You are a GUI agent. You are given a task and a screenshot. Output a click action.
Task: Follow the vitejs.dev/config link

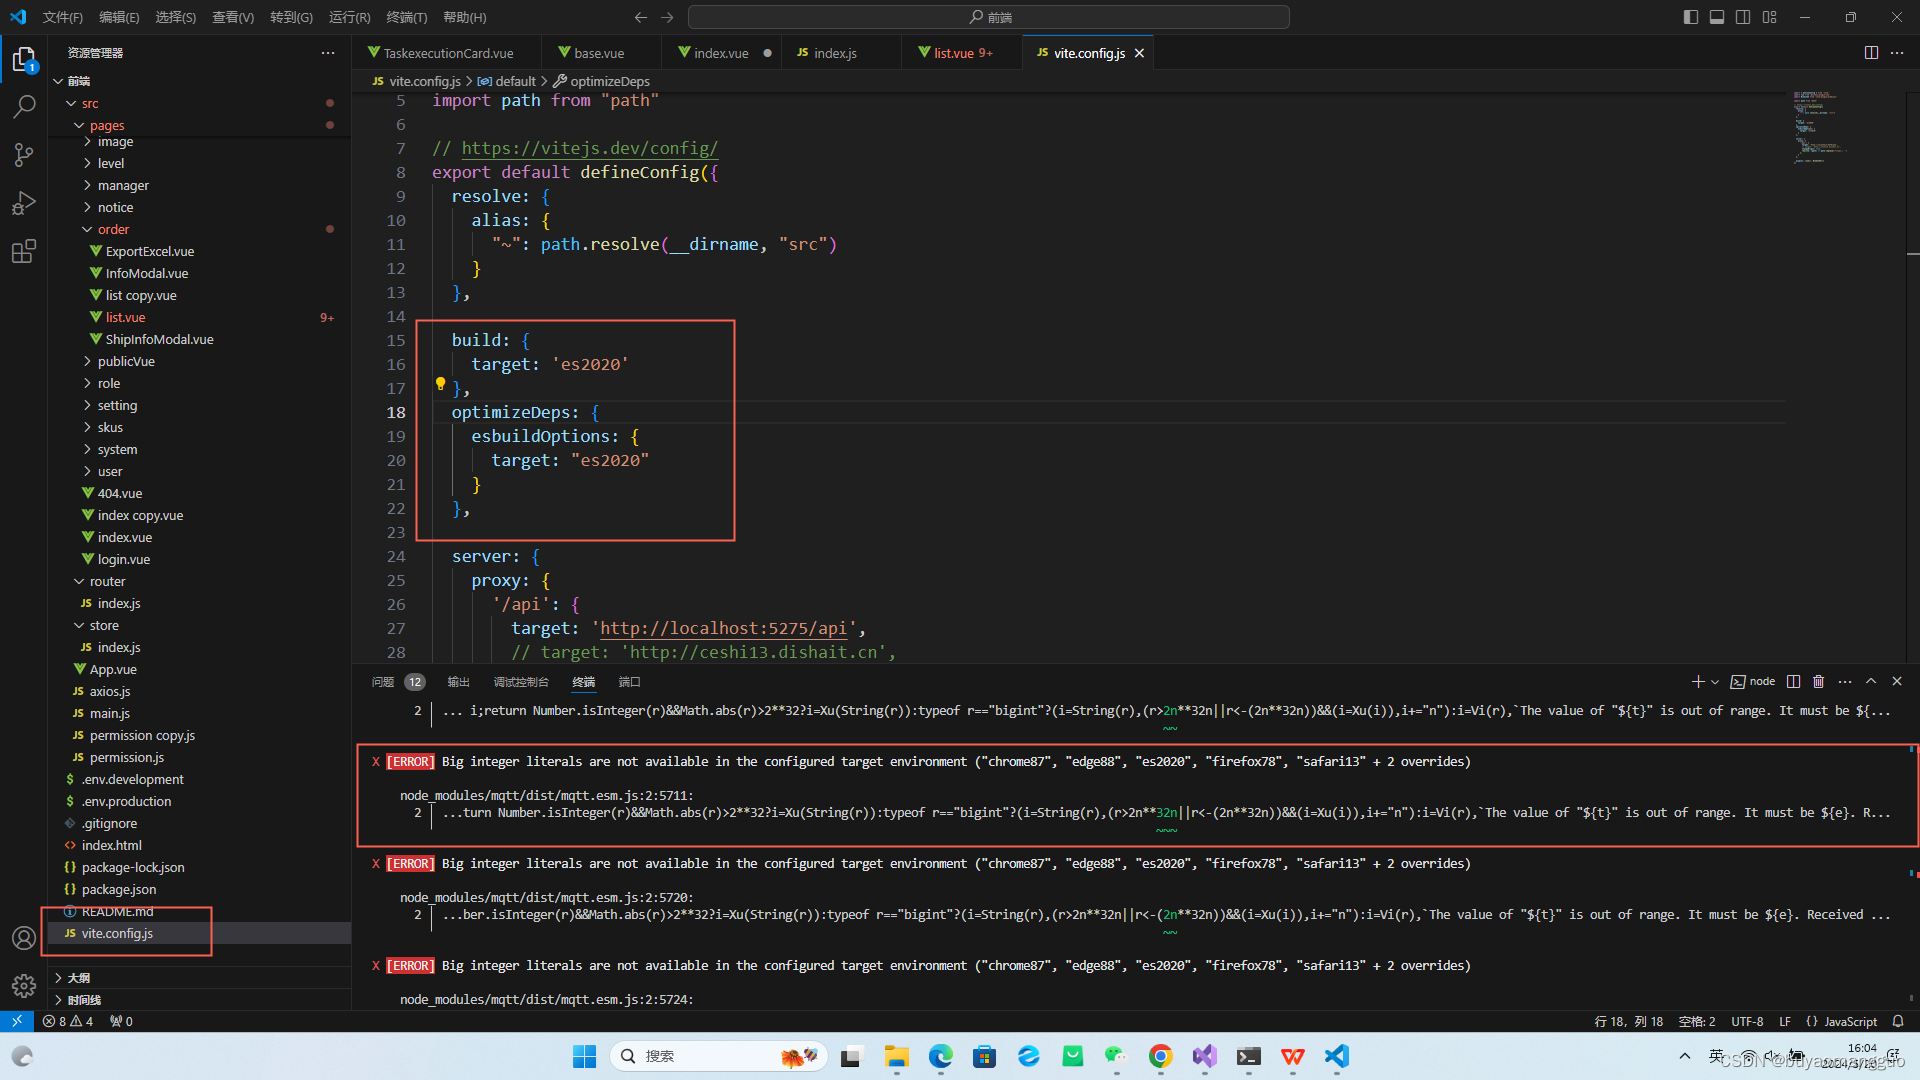(x=590, y=147)
